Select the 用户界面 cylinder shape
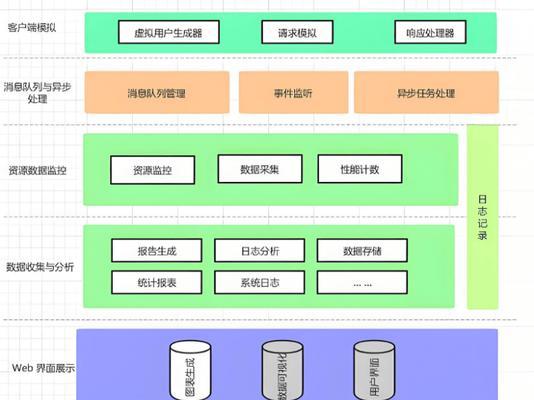534x400 pixels. click(x=374, y=370)
